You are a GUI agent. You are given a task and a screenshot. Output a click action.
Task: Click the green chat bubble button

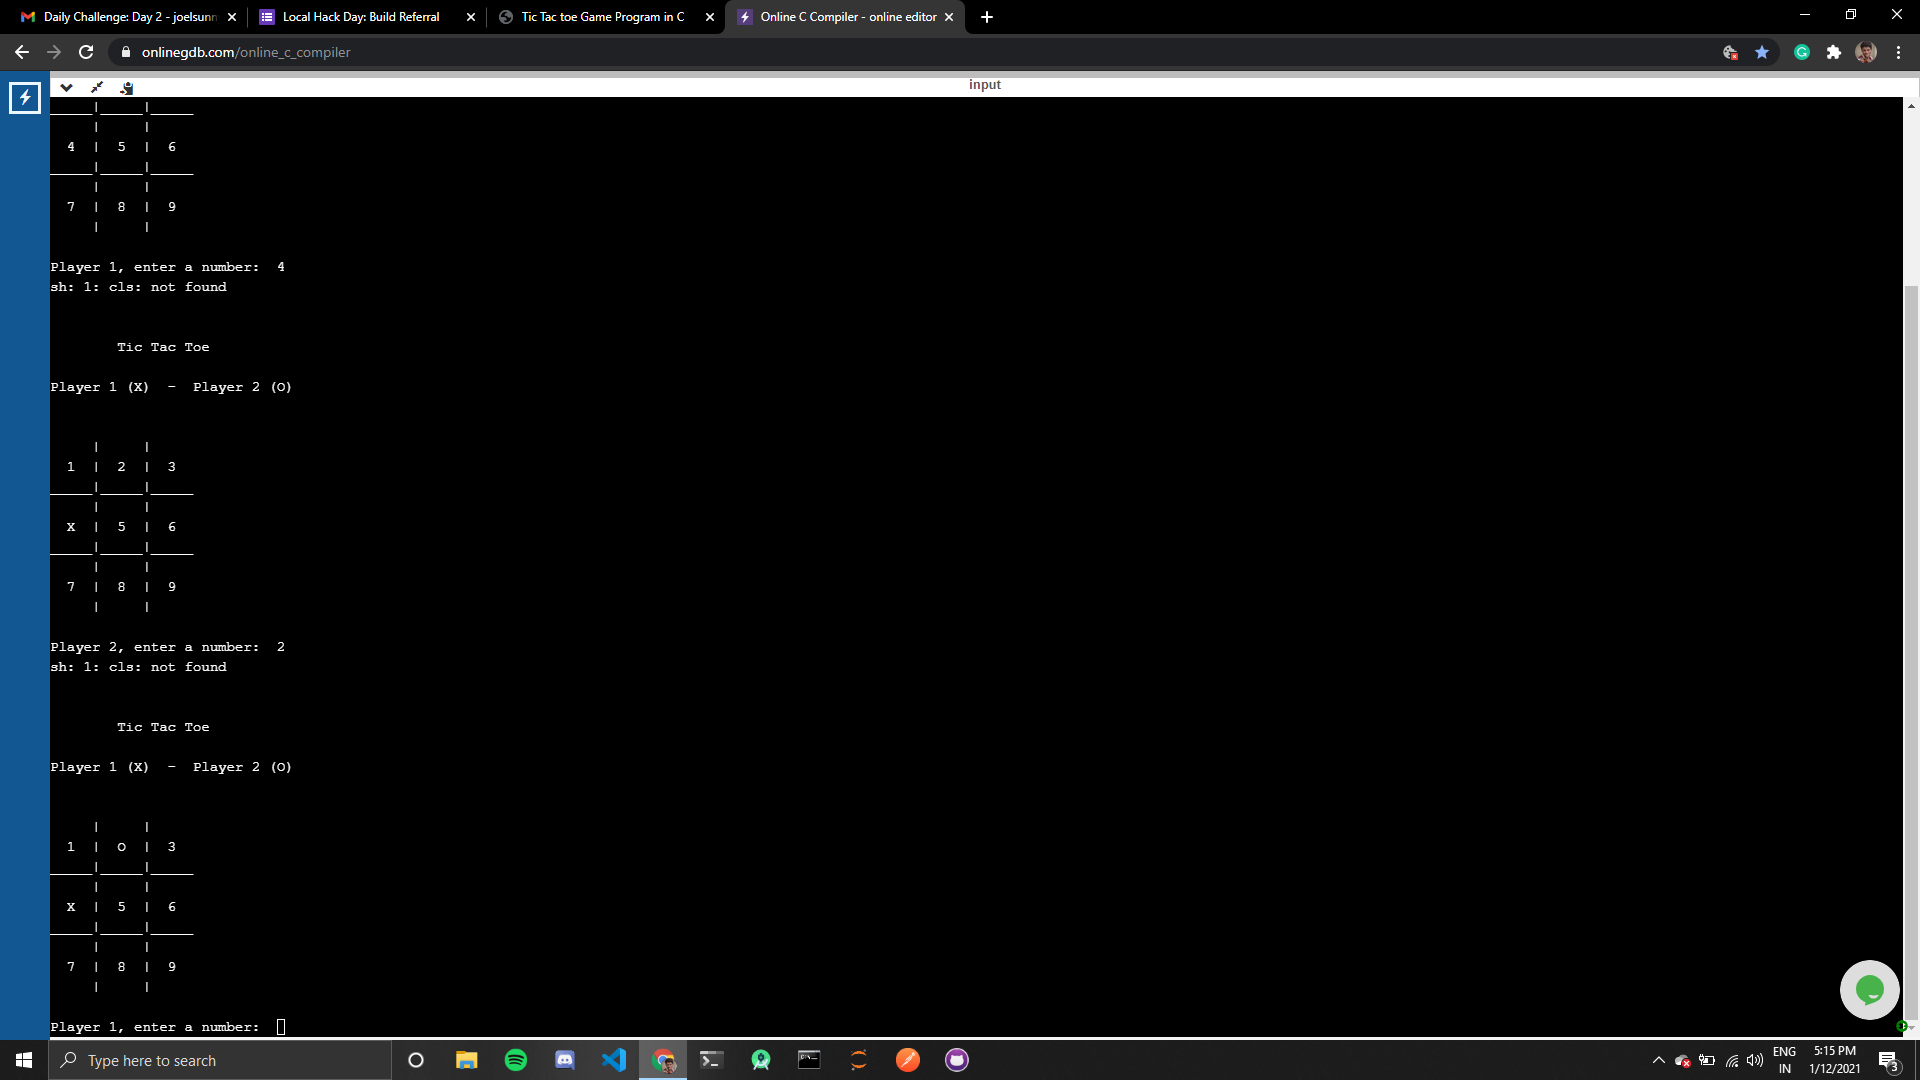(x=1869, y=990)
